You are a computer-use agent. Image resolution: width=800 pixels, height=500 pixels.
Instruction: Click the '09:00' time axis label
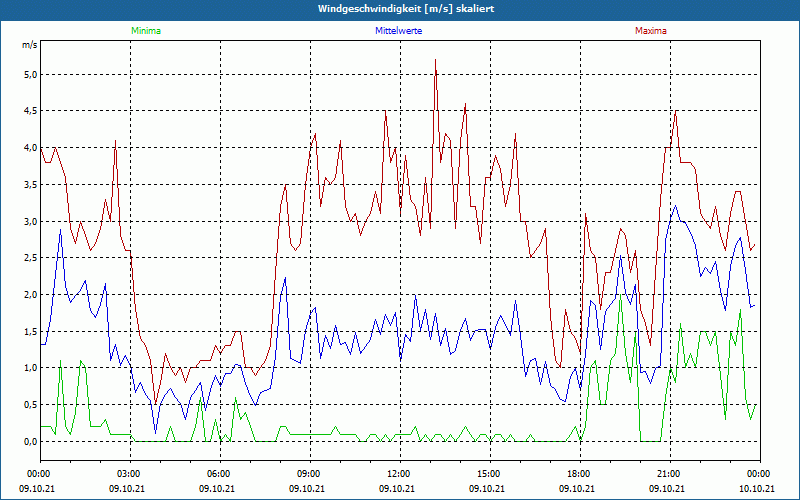[x=310, y=474]
